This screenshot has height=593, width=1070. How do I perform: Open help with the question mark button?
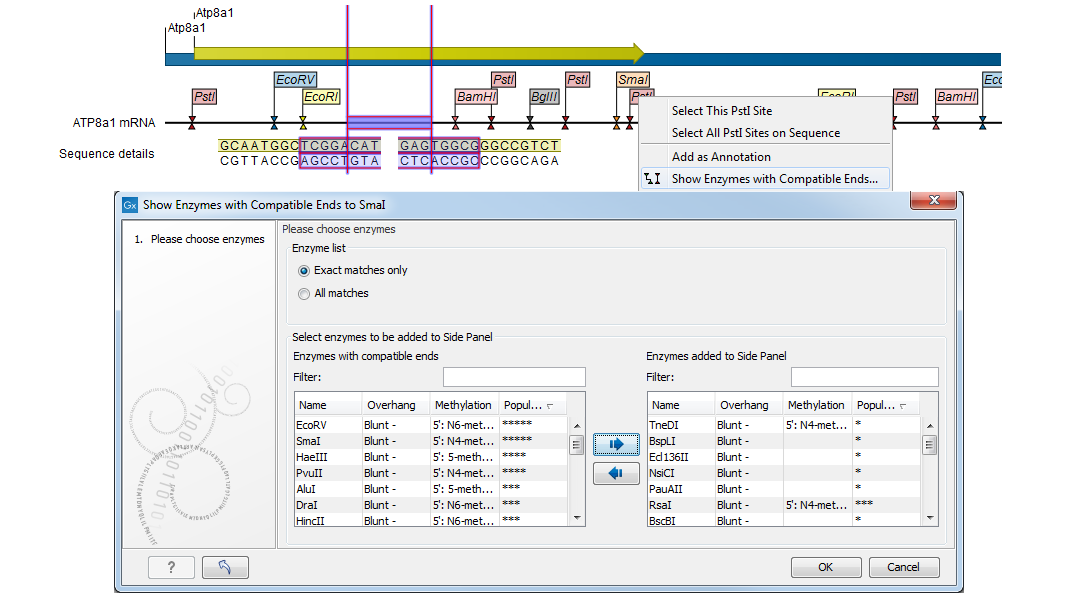pos(171,567)
